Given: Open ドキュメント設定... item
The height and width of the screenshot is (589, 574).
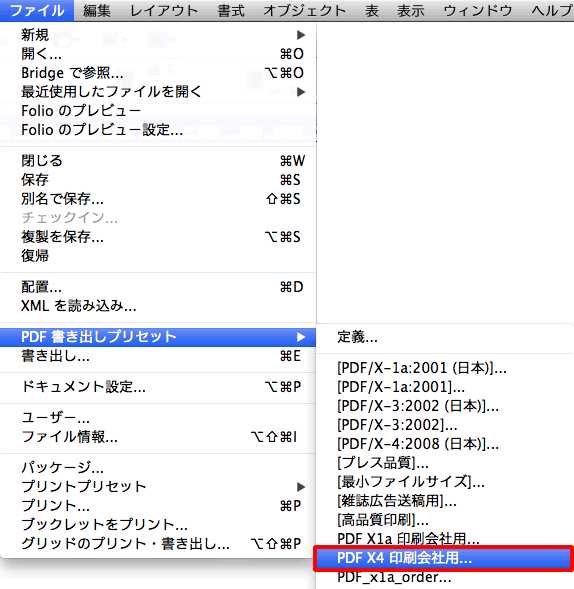Looking at the screenshot, I should [158, 387].
